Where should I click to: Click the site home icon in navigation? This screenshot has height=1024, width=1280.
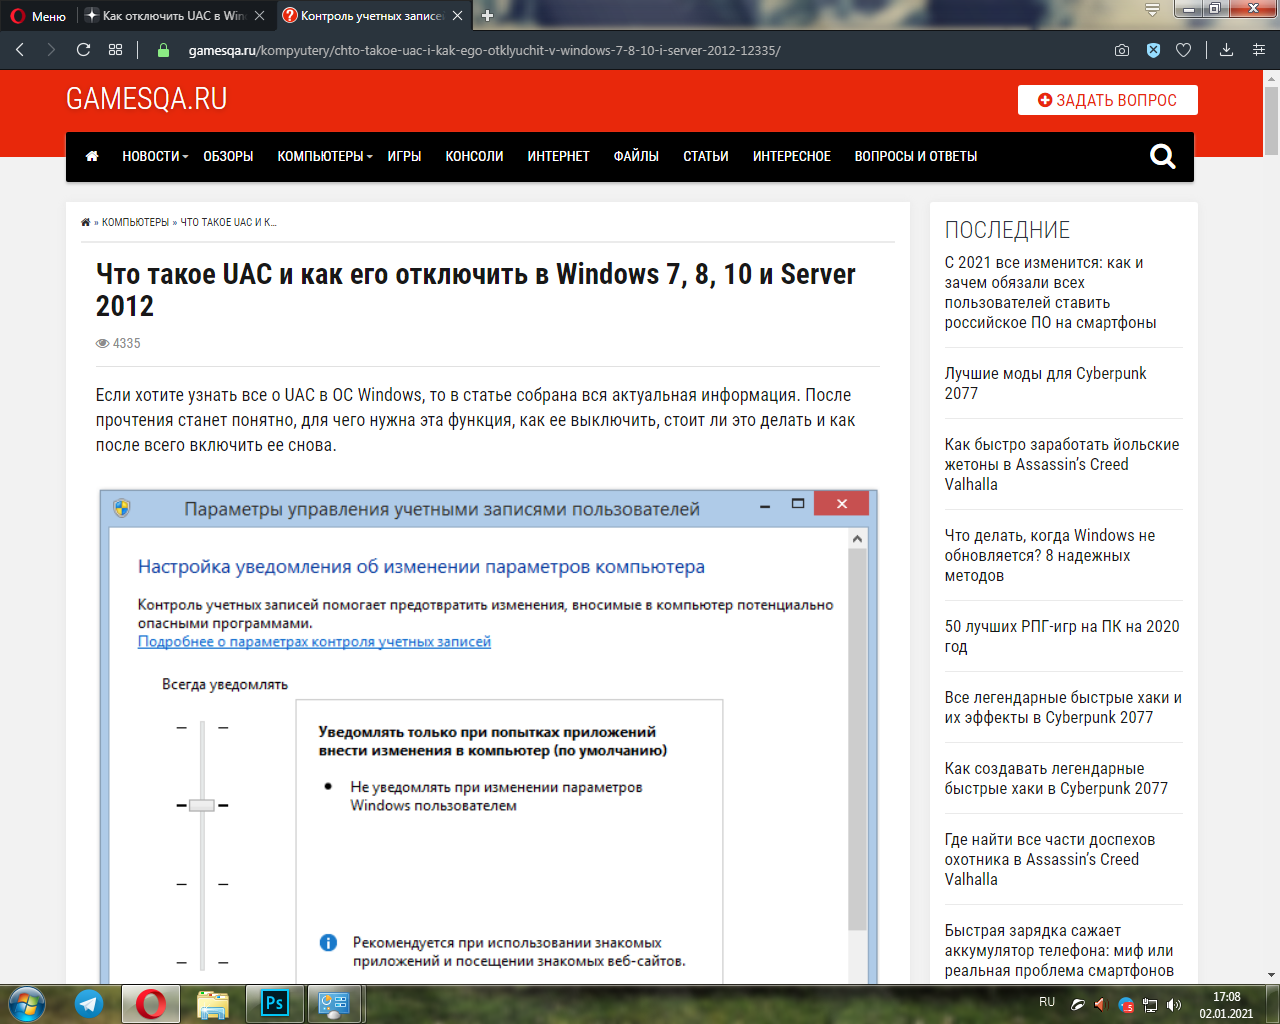click(92, 156)
